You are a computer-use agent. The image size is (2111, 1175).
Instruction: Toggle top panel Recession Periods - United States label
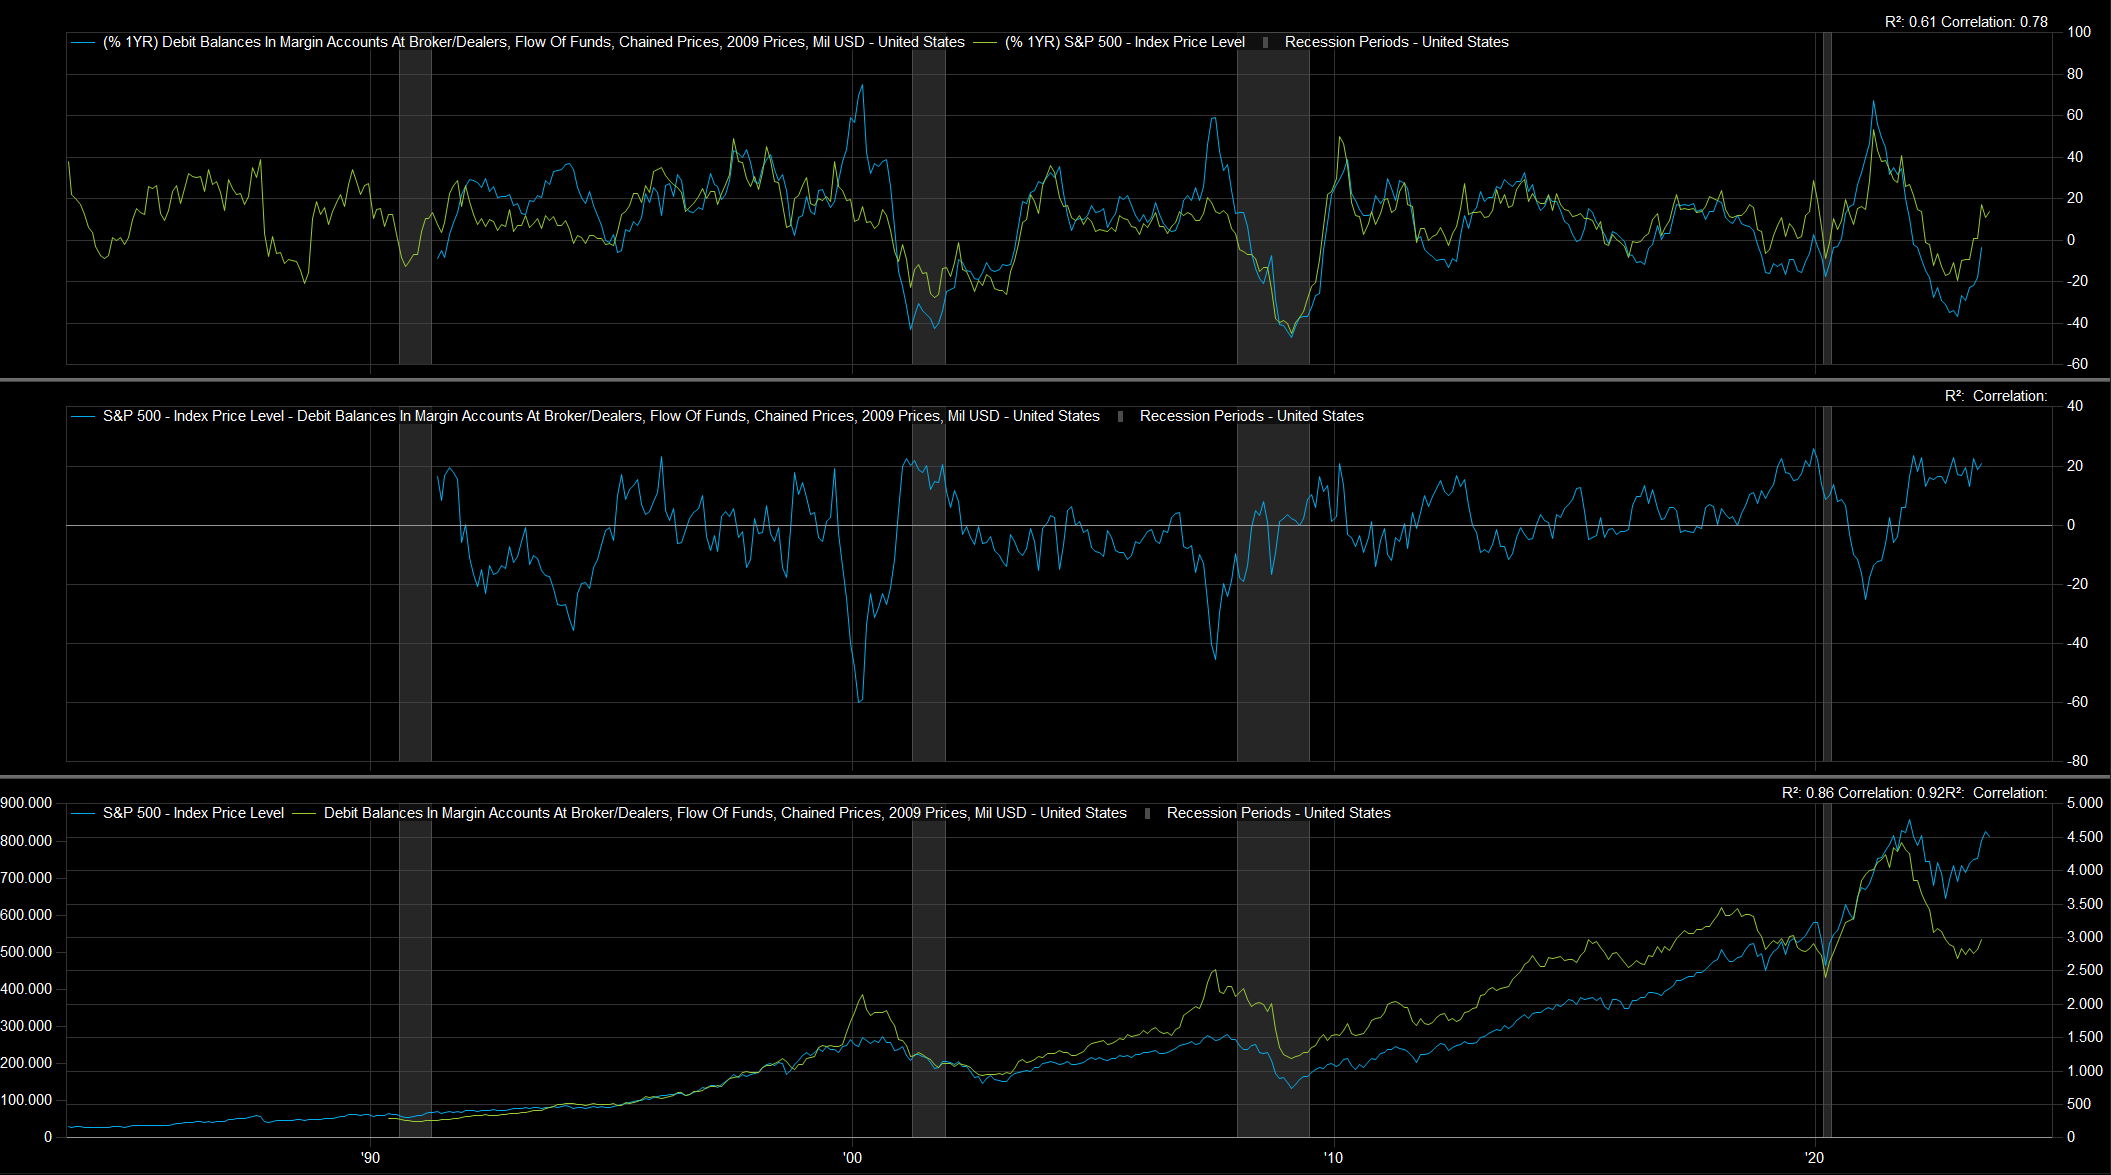point(1396,42)
